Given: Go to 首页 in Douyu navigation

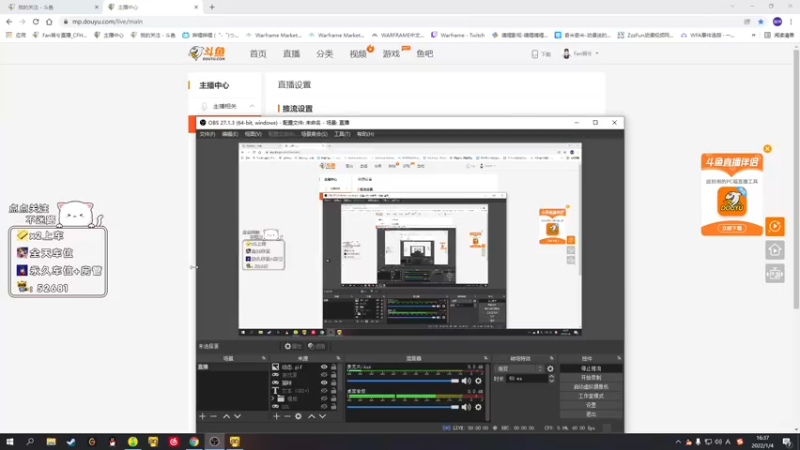Looking at the screenshot, I should coord(258,54).
